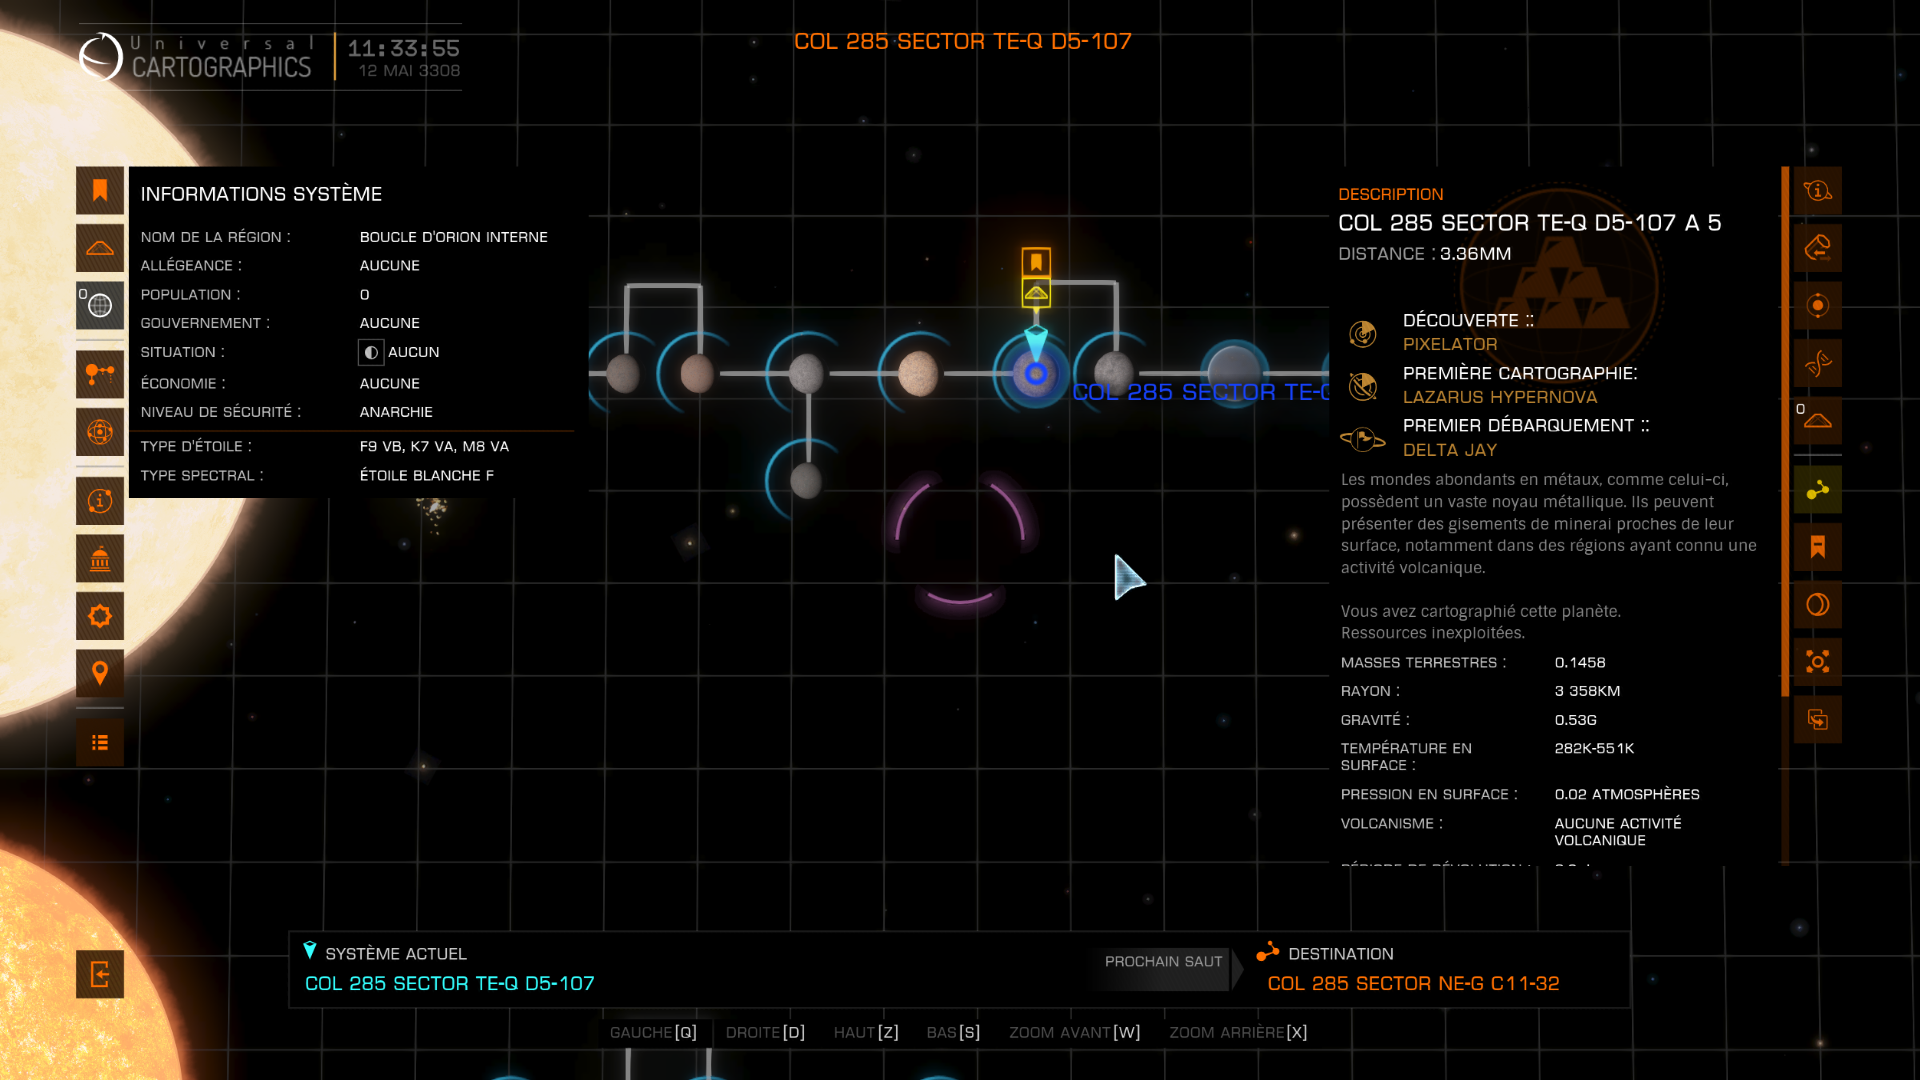1920x1080 pixels.
Task: Click destination COL 285 SECTOR NE-G C11-32
Action: (x=1413, y=983)
